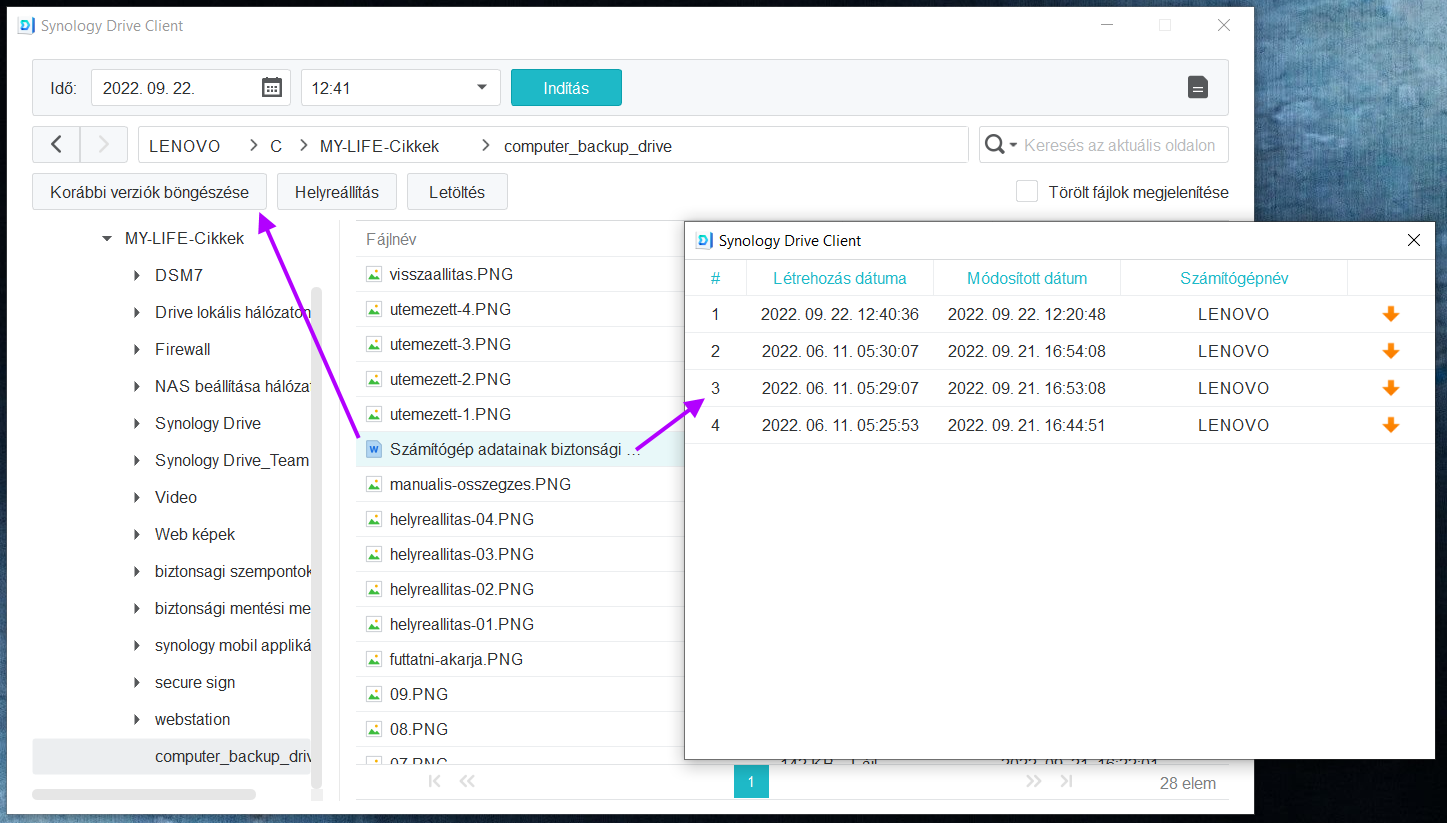The height and width of the screenshot is (823, 1447).
Task: Expand the secure sign folder
Action: 137,683
